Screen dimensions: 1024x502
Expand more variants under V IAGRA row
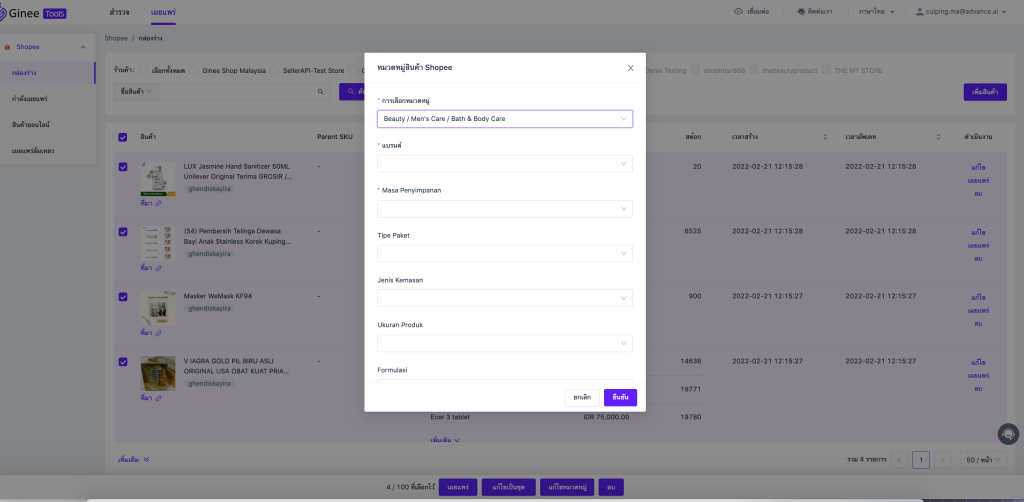click(445, 440)
